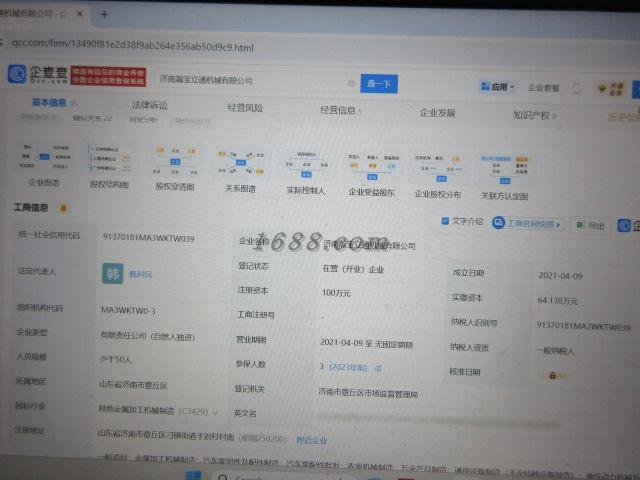This screenshot has height=480, width=640.
Task: Click the 2023年报 link in 参保人数
Action: tap(348, 367)
